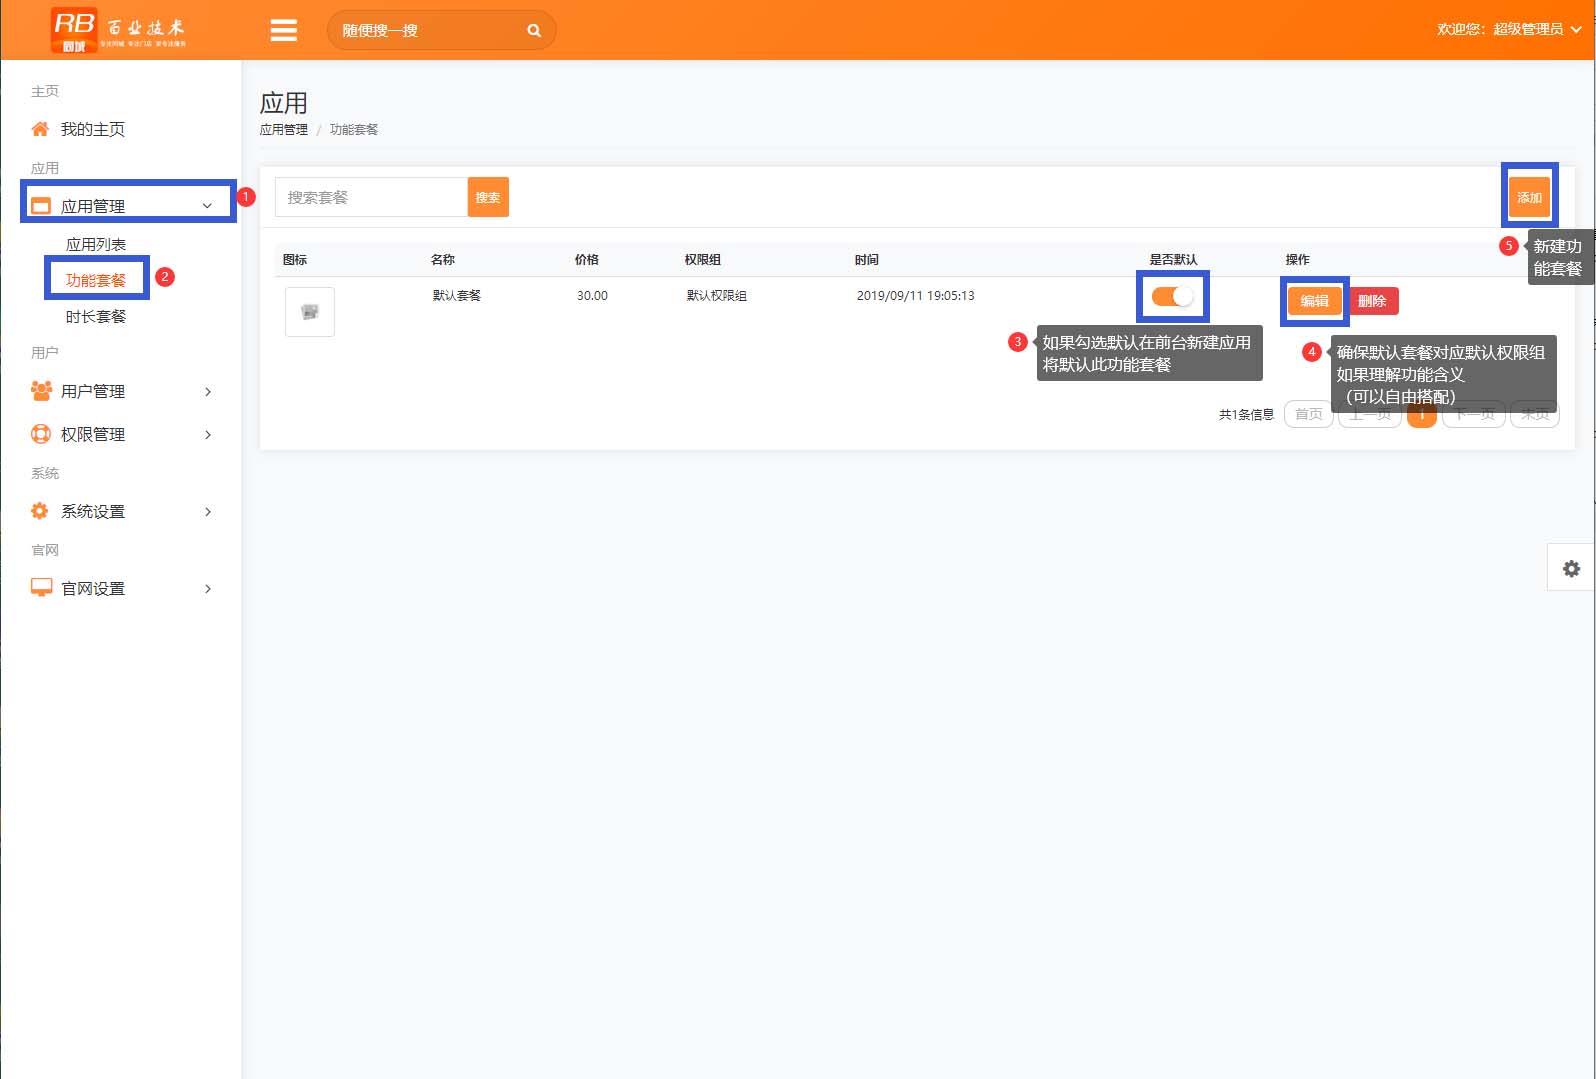The width and height of the screenshot is (1596, 1079).
Task: Click the RB logo in header
Action: coord(74,29)
